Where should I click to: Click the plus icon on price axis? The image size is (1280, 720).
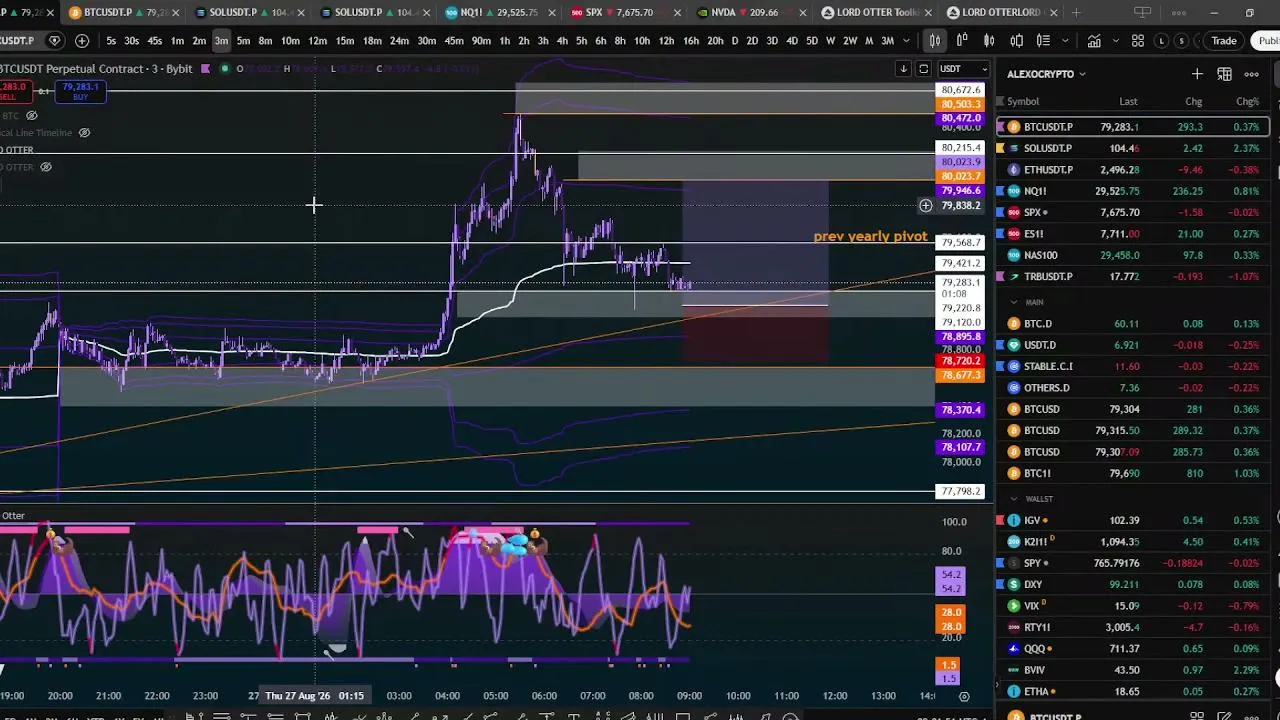coord(926,206)
